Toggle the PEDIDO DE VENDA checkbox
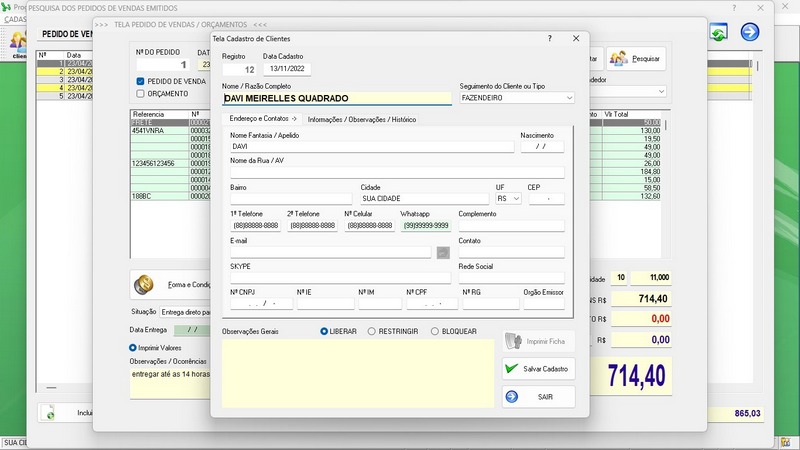The height and width of the screenshot is (450, 800). pyautogui.click(x=140, y=81)
